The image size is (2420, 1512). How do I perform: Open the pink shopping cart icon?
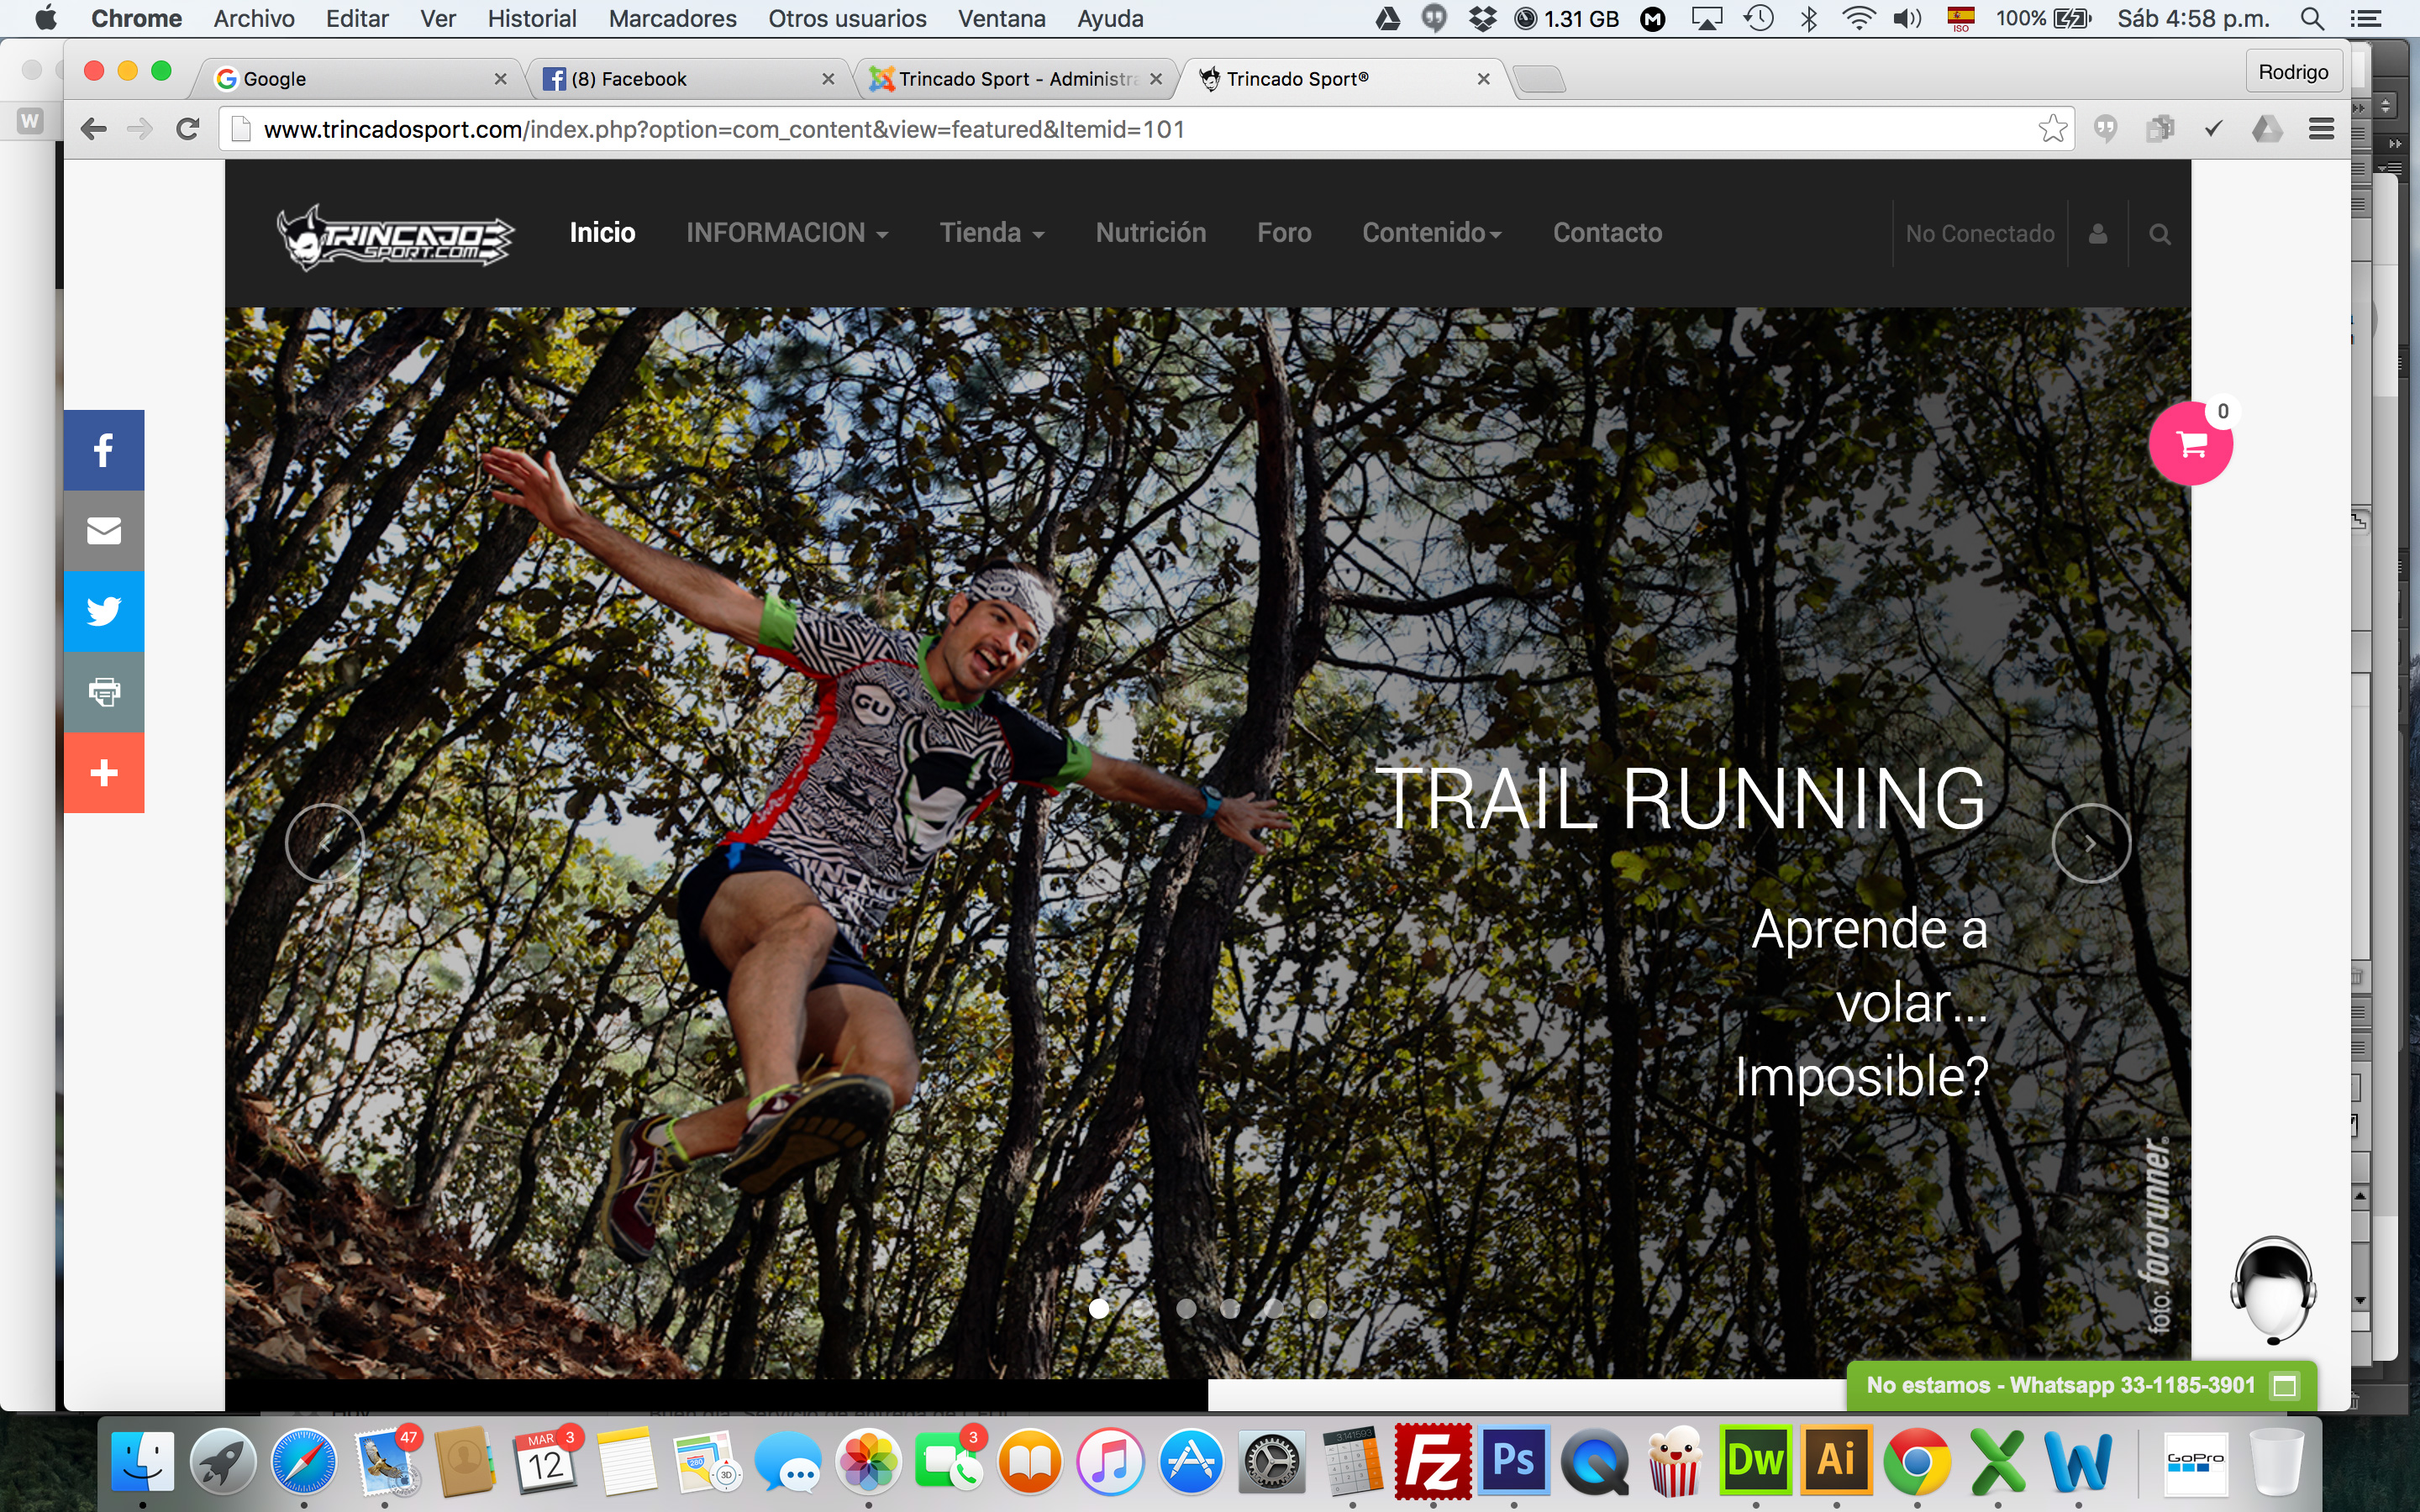click(2190, 445)
